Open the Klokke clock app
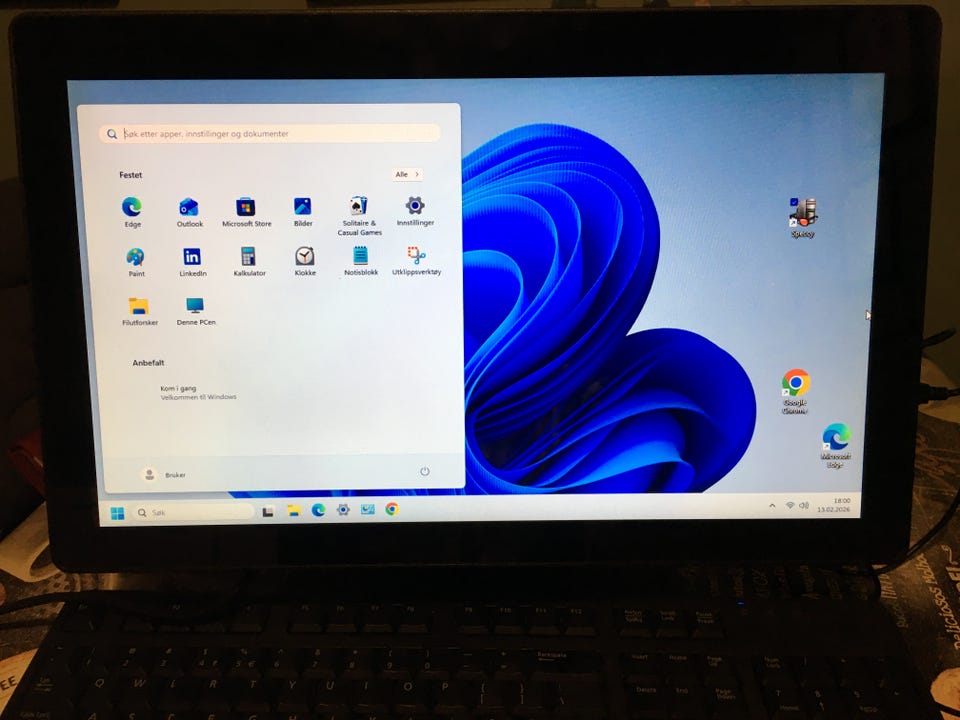 coord(305,261)
